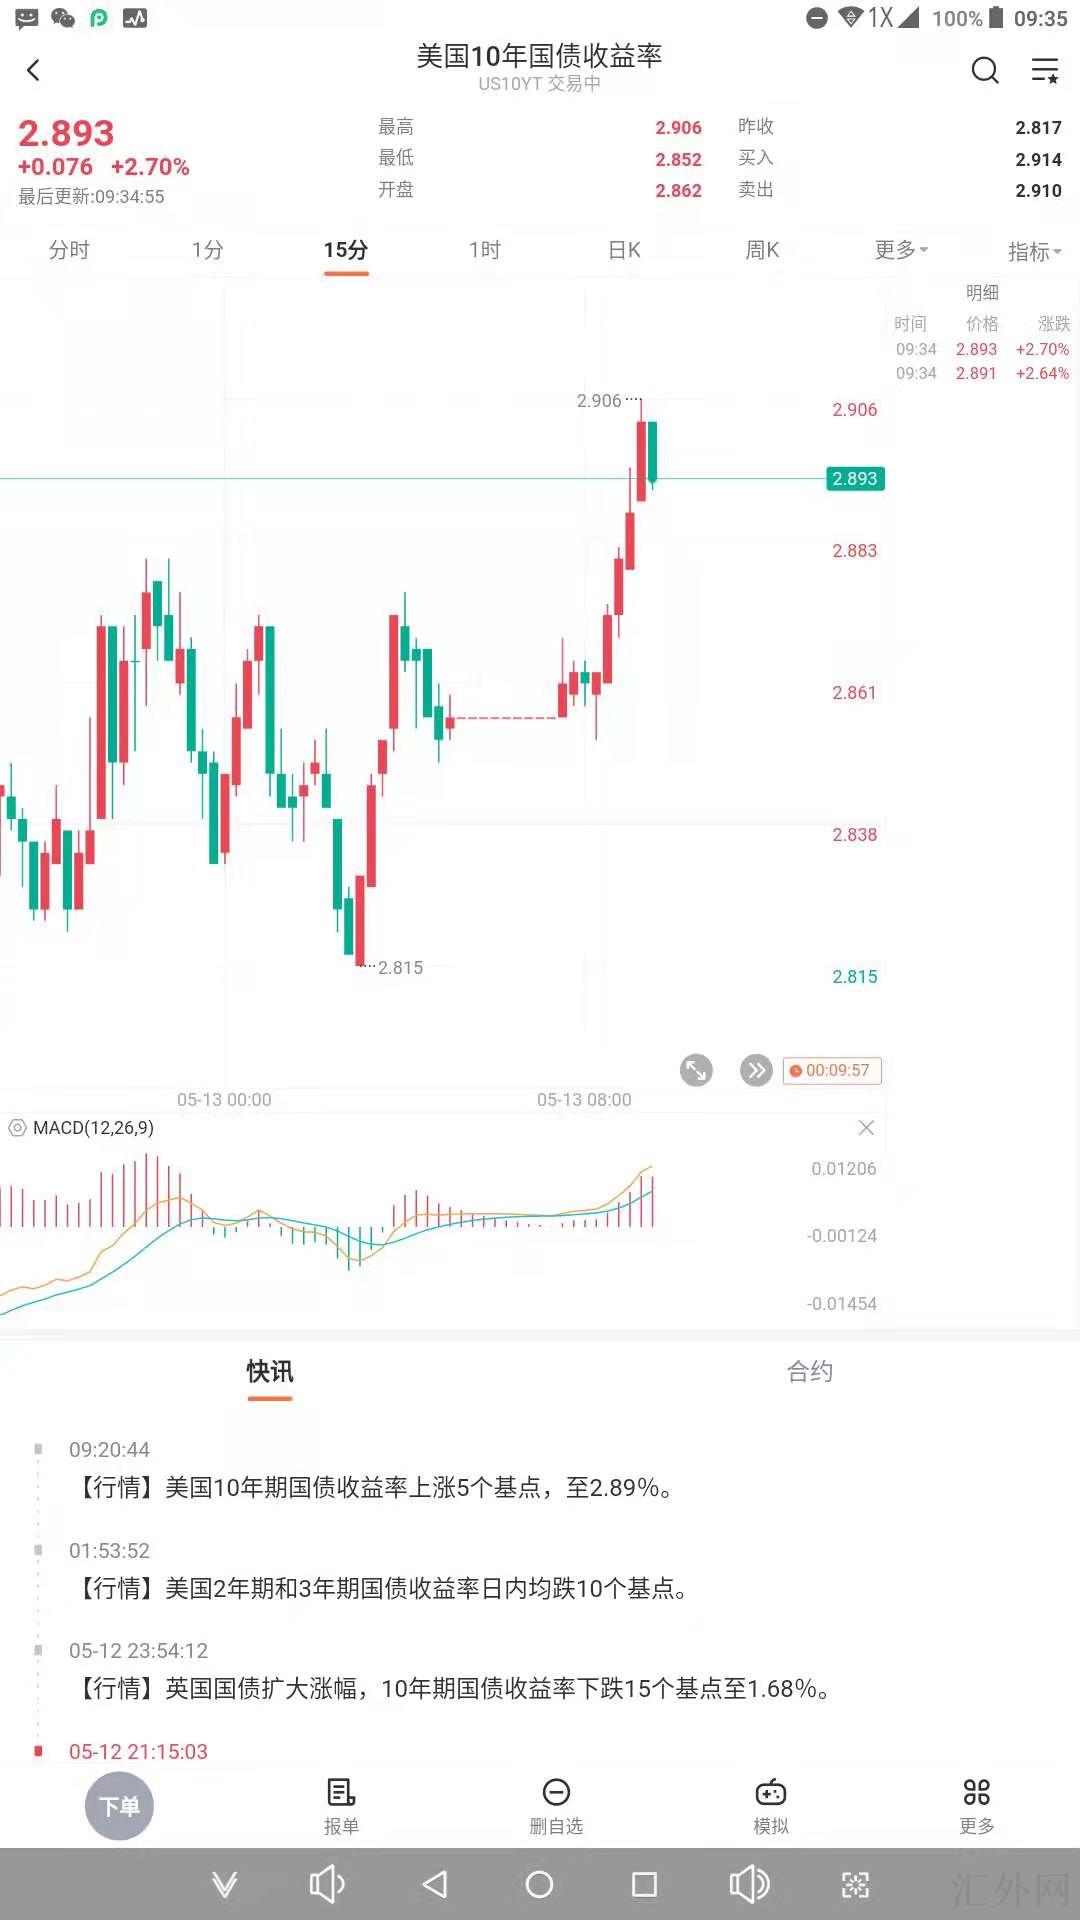The image size is (1080, 1920).
Task: Close the MACD indicator panel
Action: (866, 1128)
